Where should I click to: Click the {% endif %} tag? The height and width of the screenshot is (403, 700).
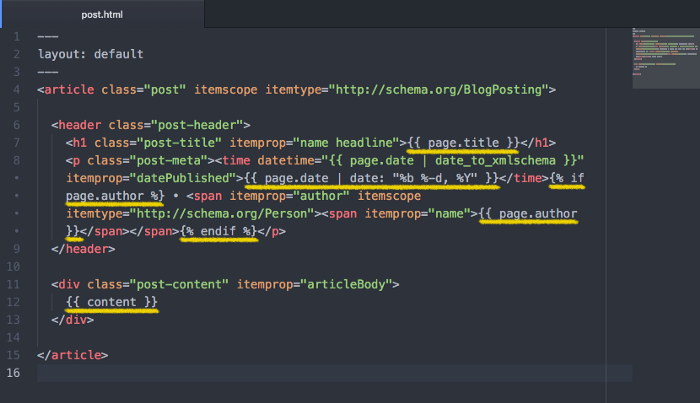219,231
